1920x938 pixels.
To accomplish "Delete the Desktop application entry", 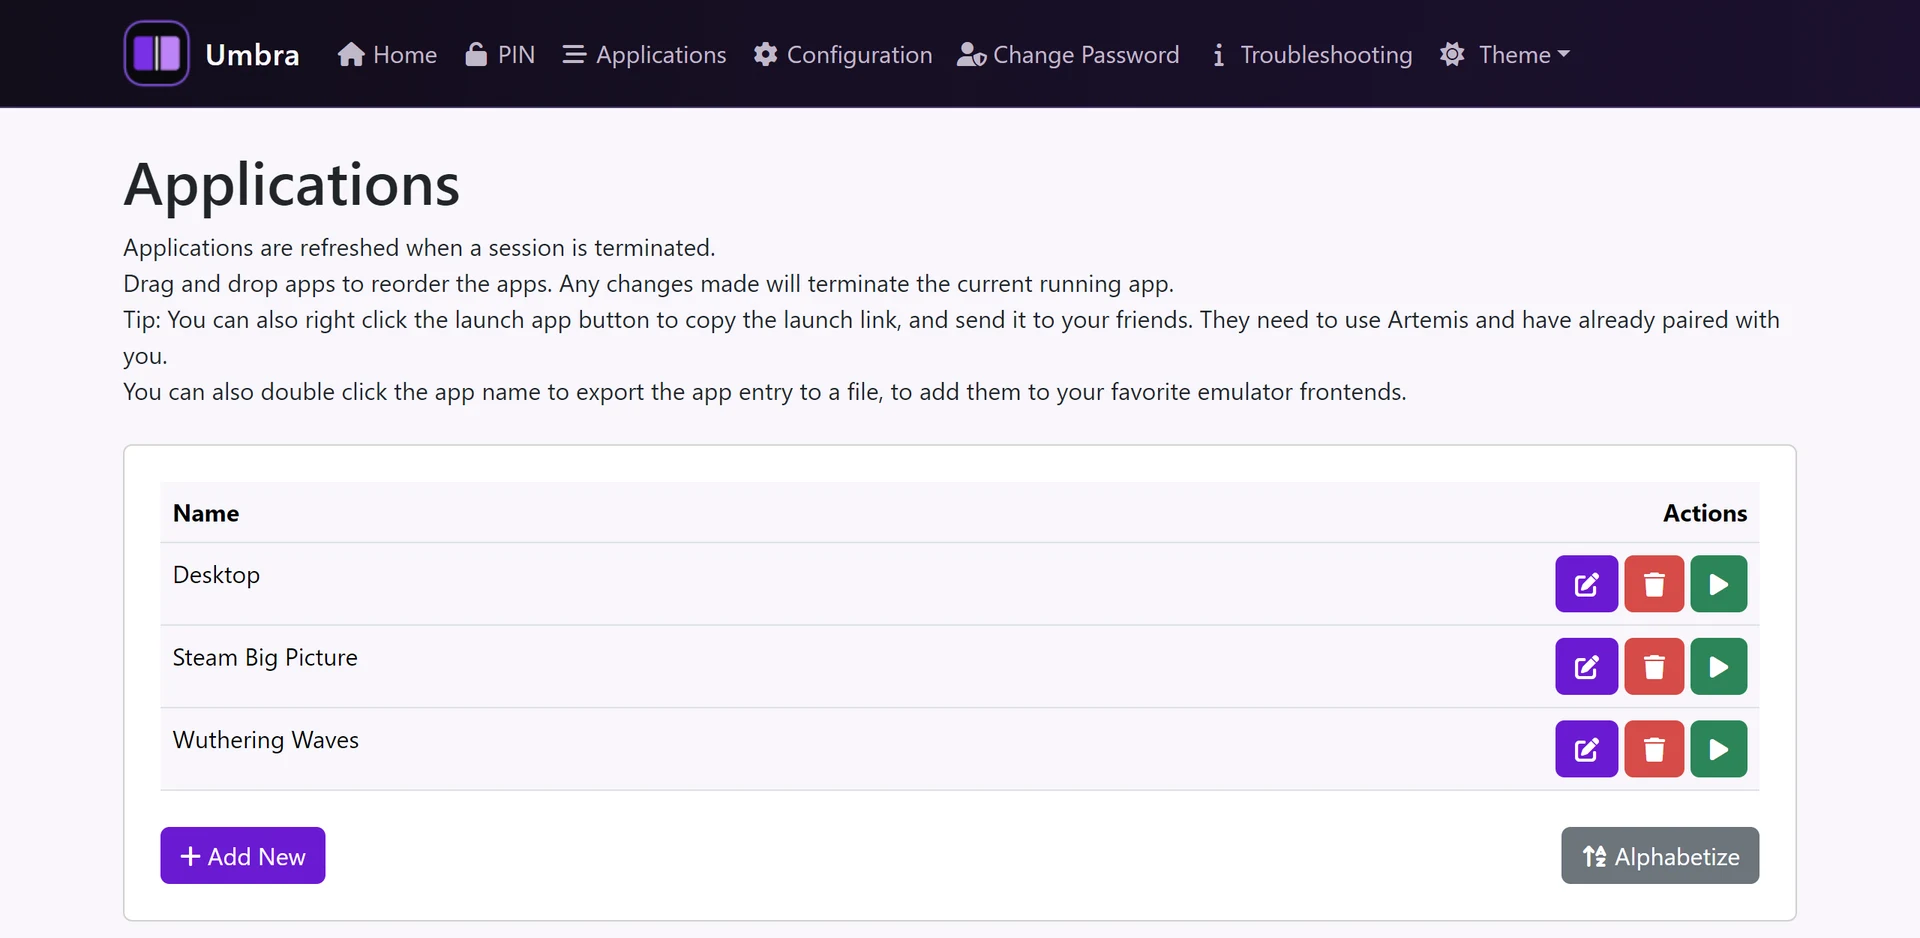I will [x=1654, y=584].
